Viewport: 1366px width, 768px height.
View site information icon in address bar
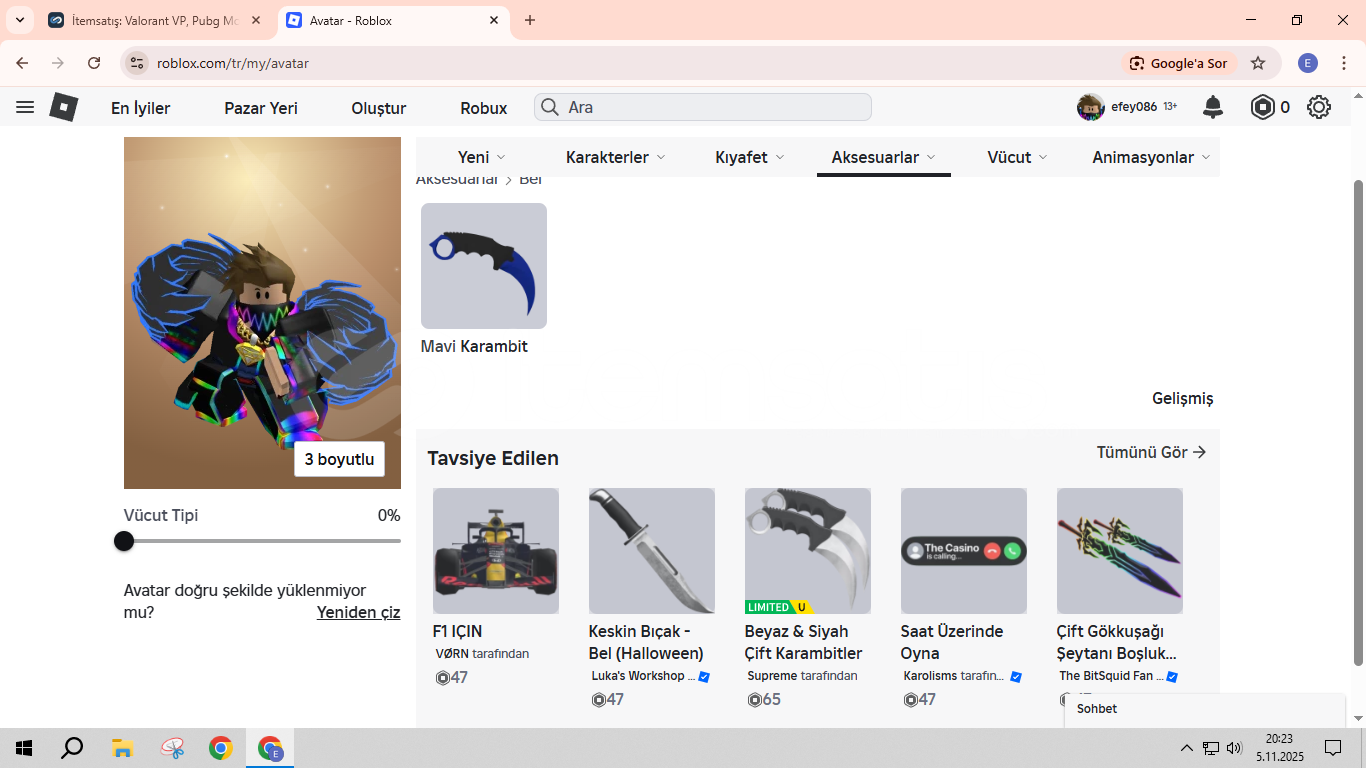(x=137, y=63)
